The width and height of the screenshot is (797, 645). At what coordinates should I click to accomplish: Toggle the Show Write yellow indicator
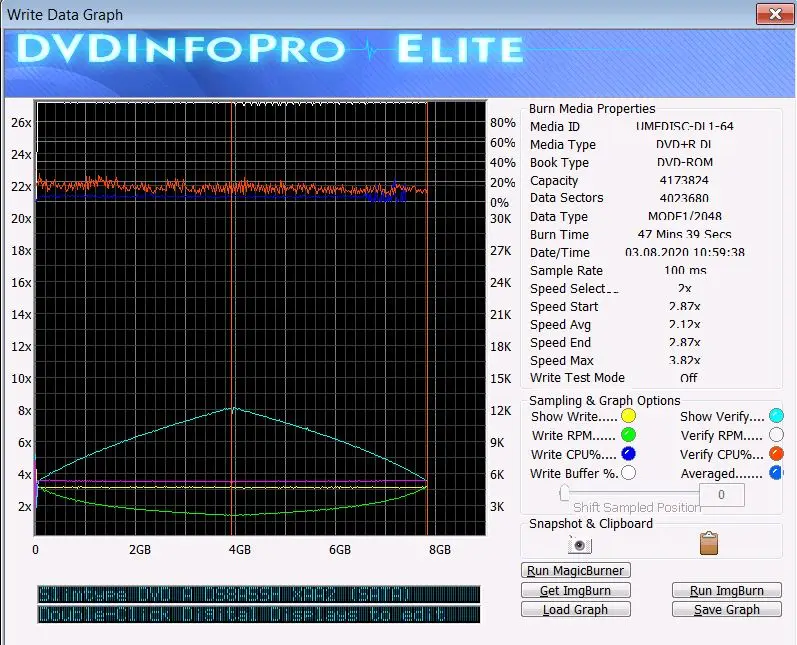pos(628,416)
